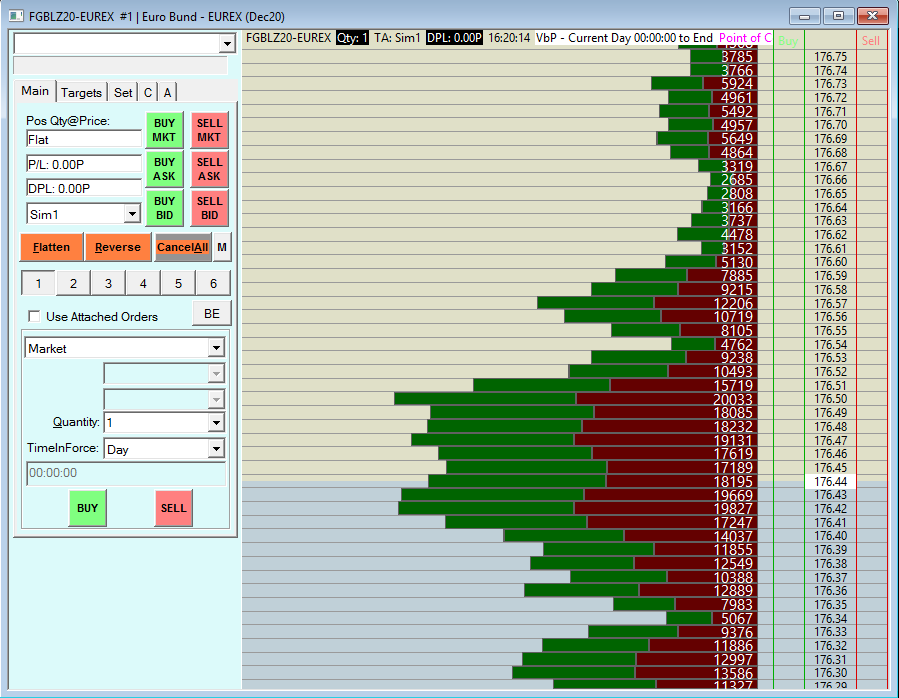The image size is (899, 698).
Task: Click the 00:00:00 time field
Action: 126,473
